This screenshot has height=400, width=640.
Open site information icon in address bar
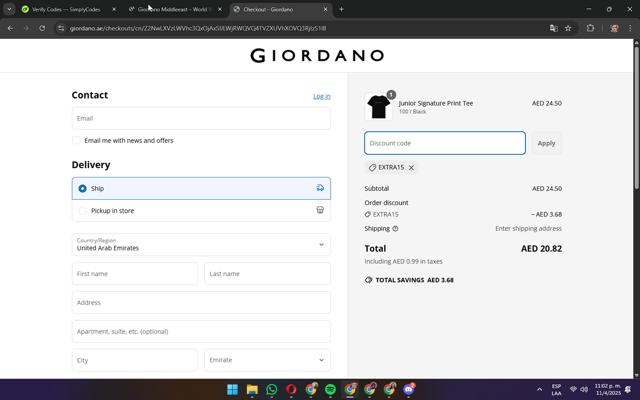(61, 28)
